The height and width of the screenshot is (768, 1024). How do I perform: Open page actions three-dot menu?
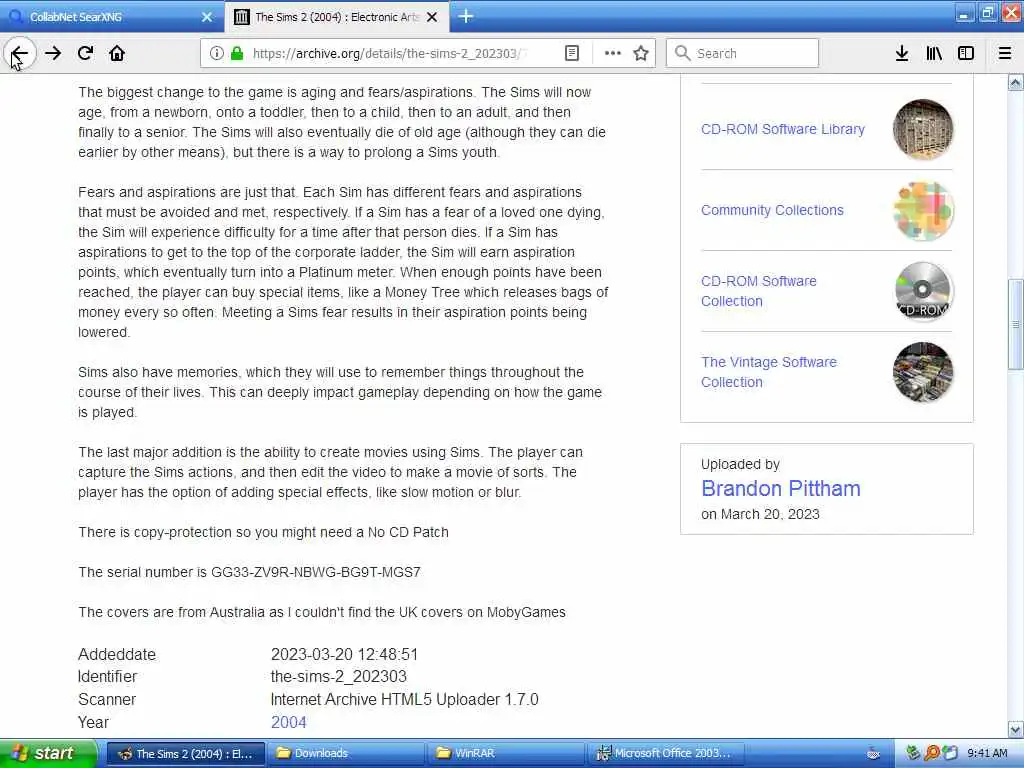[x=613, y=54]
